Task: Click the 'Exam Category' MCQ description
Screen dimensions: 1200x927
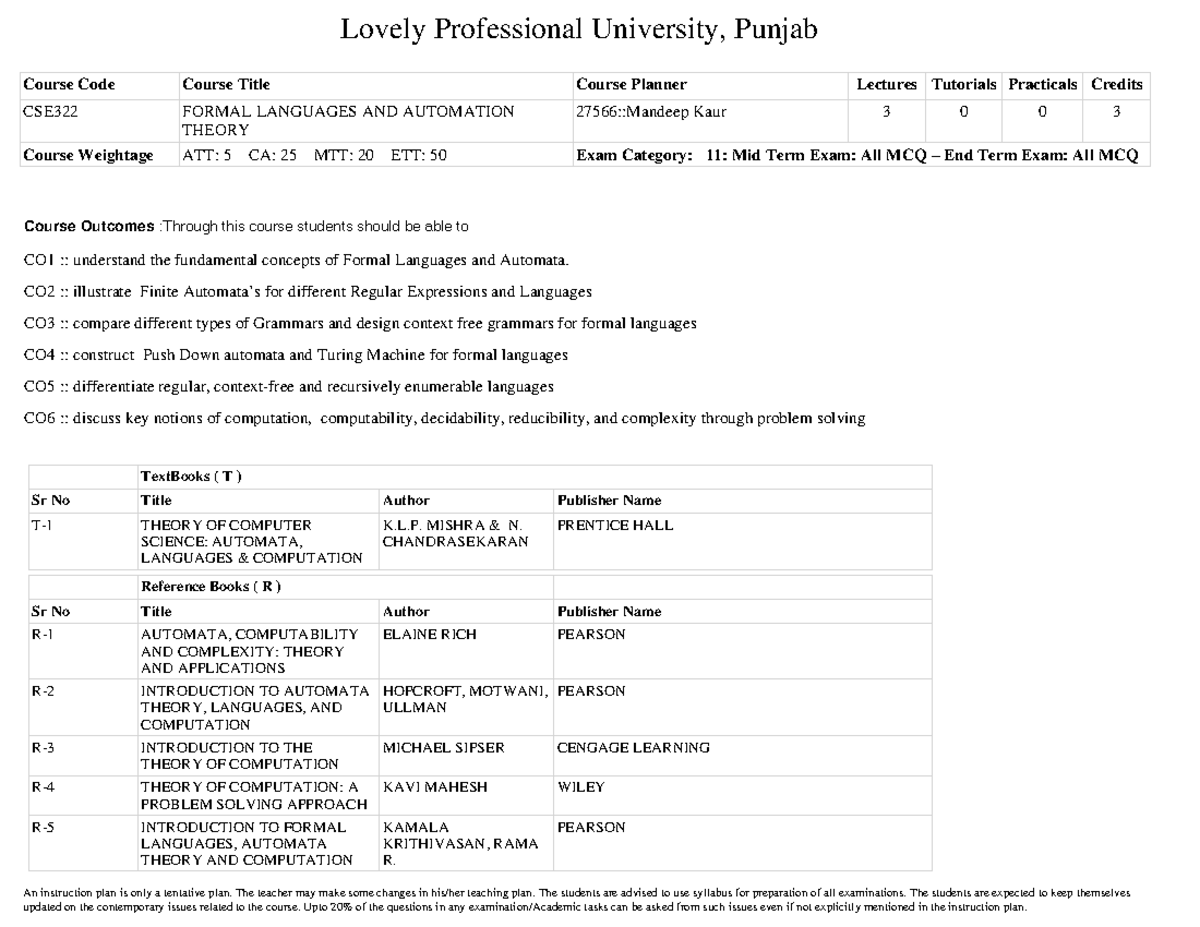Action: tap(858, 155)
